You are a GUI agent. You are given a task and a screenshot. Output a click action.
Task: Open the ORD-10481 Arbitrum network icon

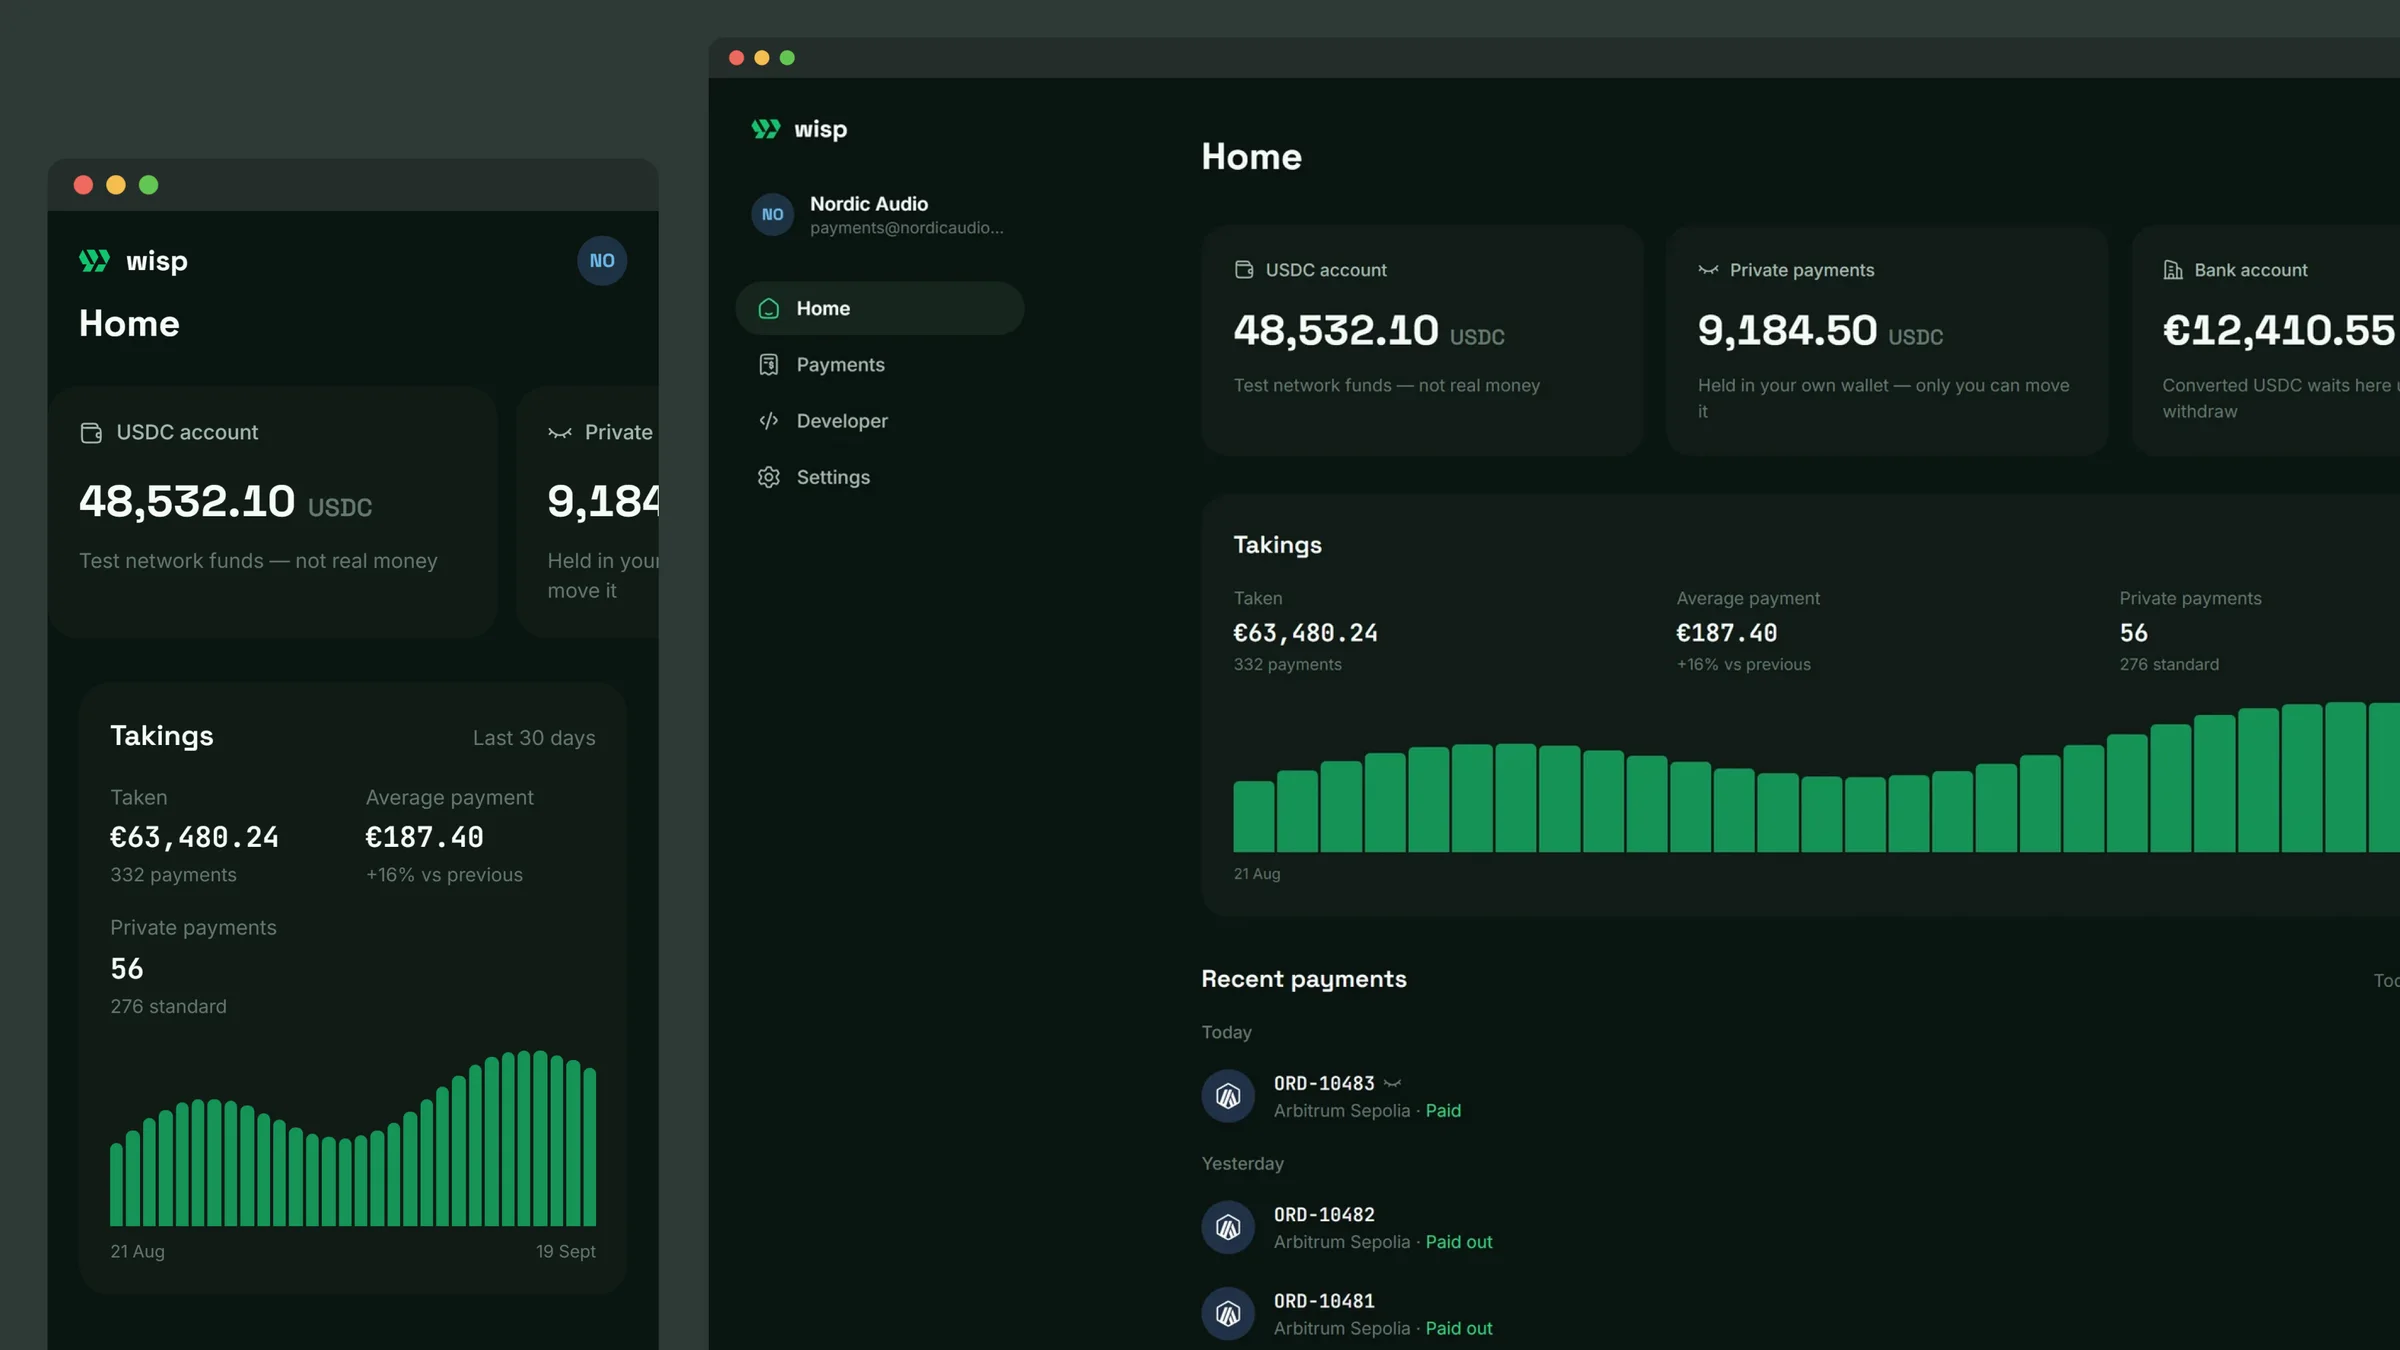pyautogui.click(x=1228, y=1313)
